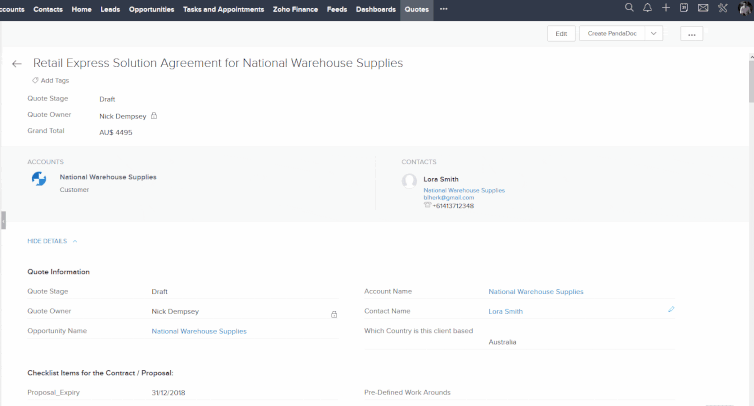
Task: Open the search icon in top bar
Action: pyautogui.click(x=629, y=8)
